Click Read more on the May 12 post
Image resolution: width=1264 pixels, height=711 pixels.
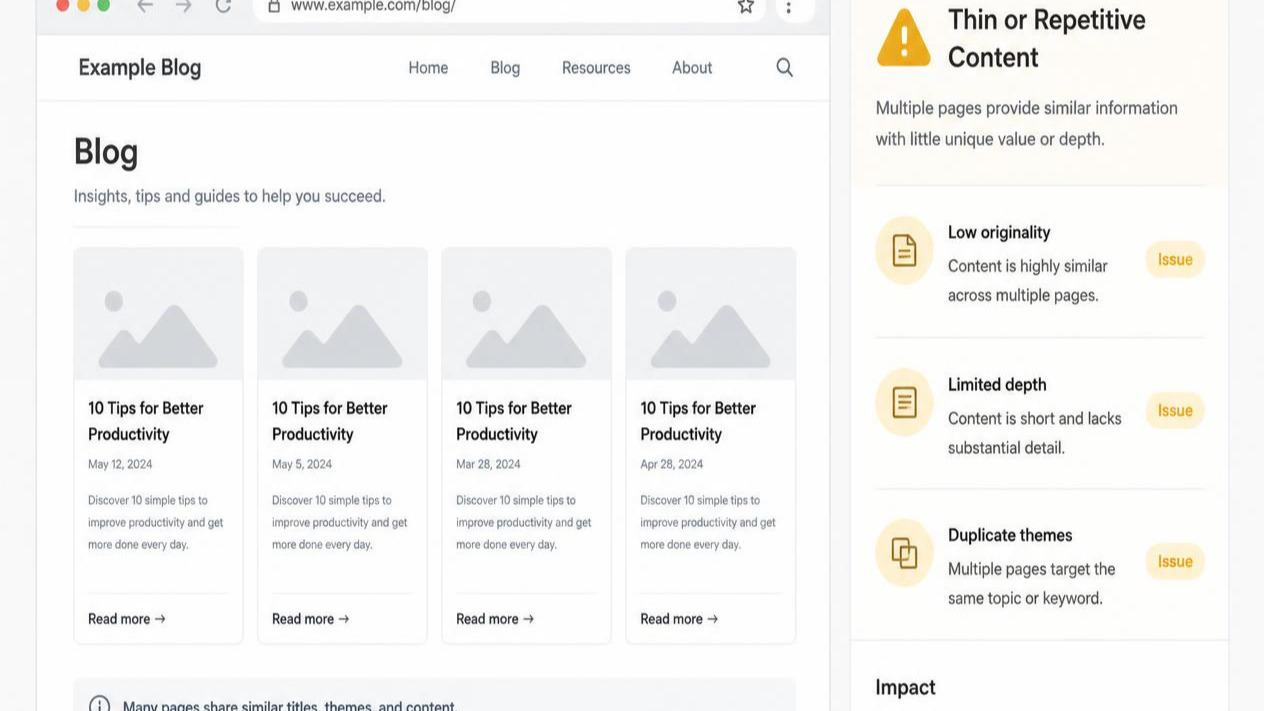(x=127, y=619)
